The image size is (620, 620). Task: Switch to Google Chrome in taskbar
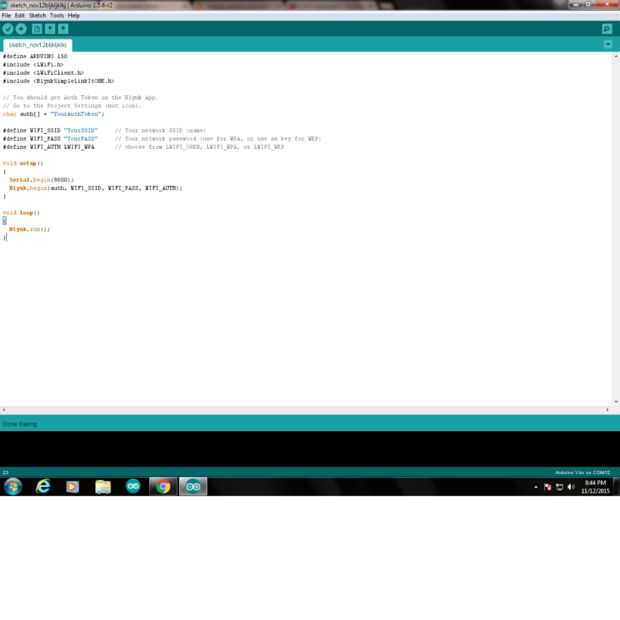[163, 487]
